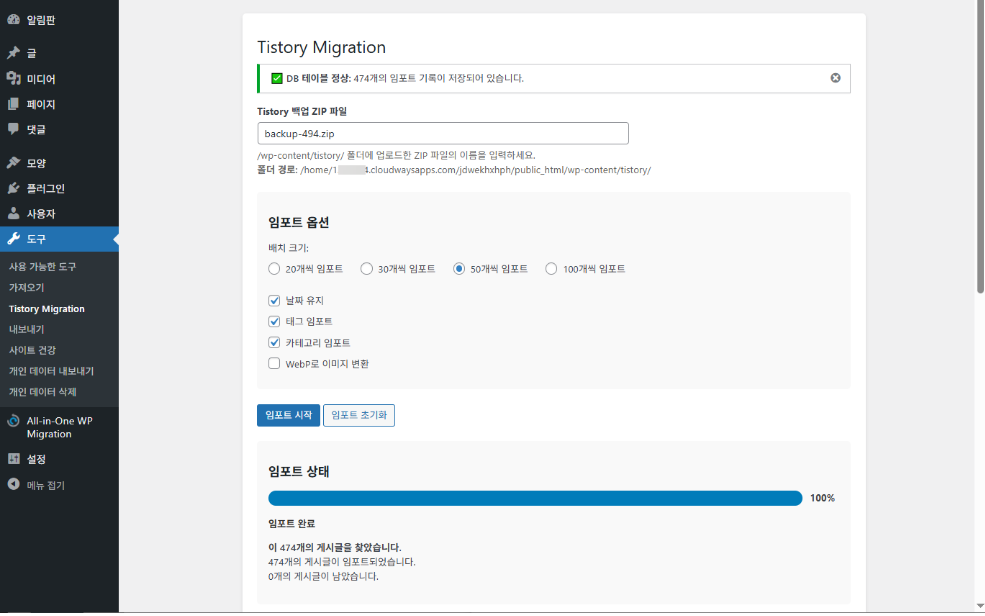Click 0개의 게시글이 남았습니다 text
Screen dimensions: 985x616
tap(323, 576)
